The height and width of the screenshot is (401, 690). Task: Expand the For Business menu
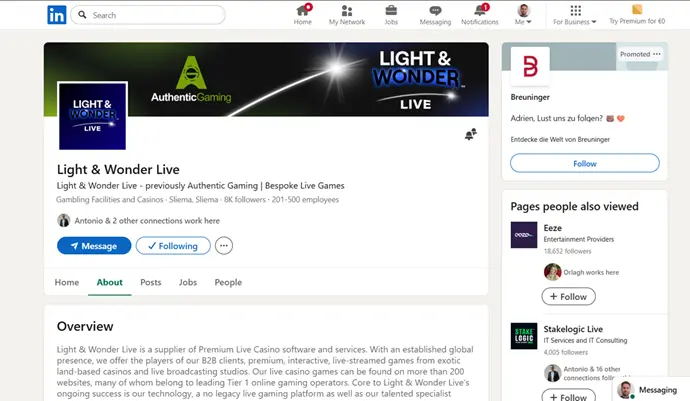[x=575, y=15]
